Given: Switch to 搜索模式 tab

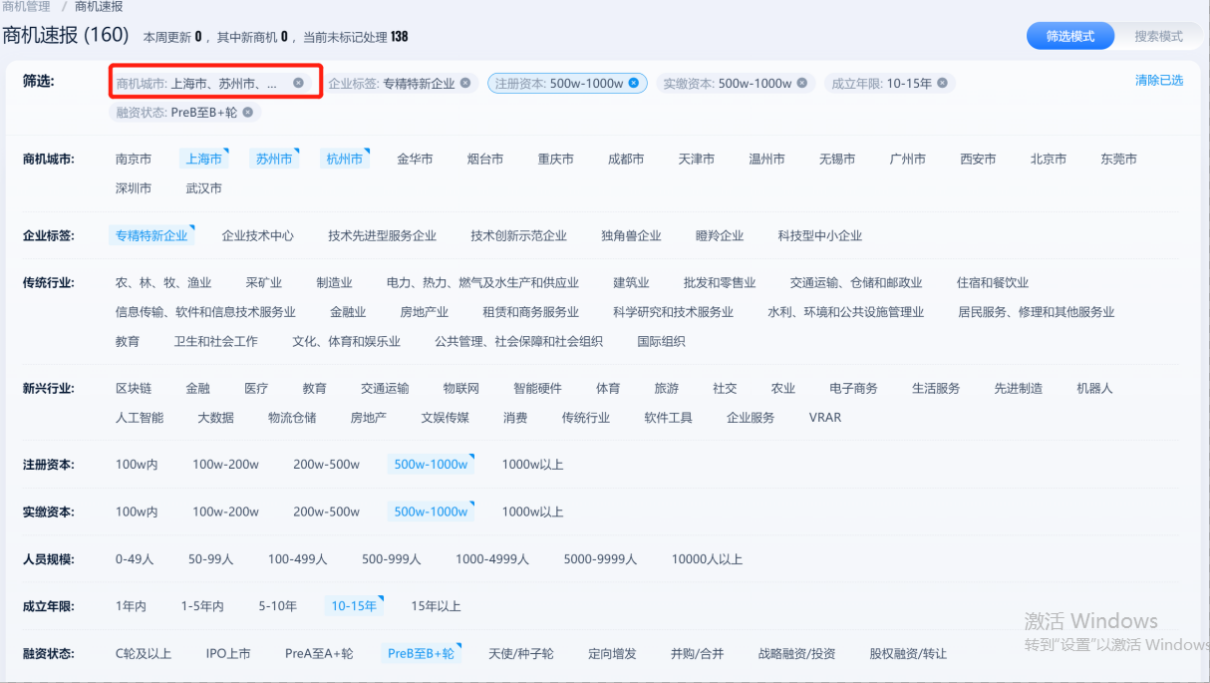Looking at the screenshot, I should click(1158, 36).
